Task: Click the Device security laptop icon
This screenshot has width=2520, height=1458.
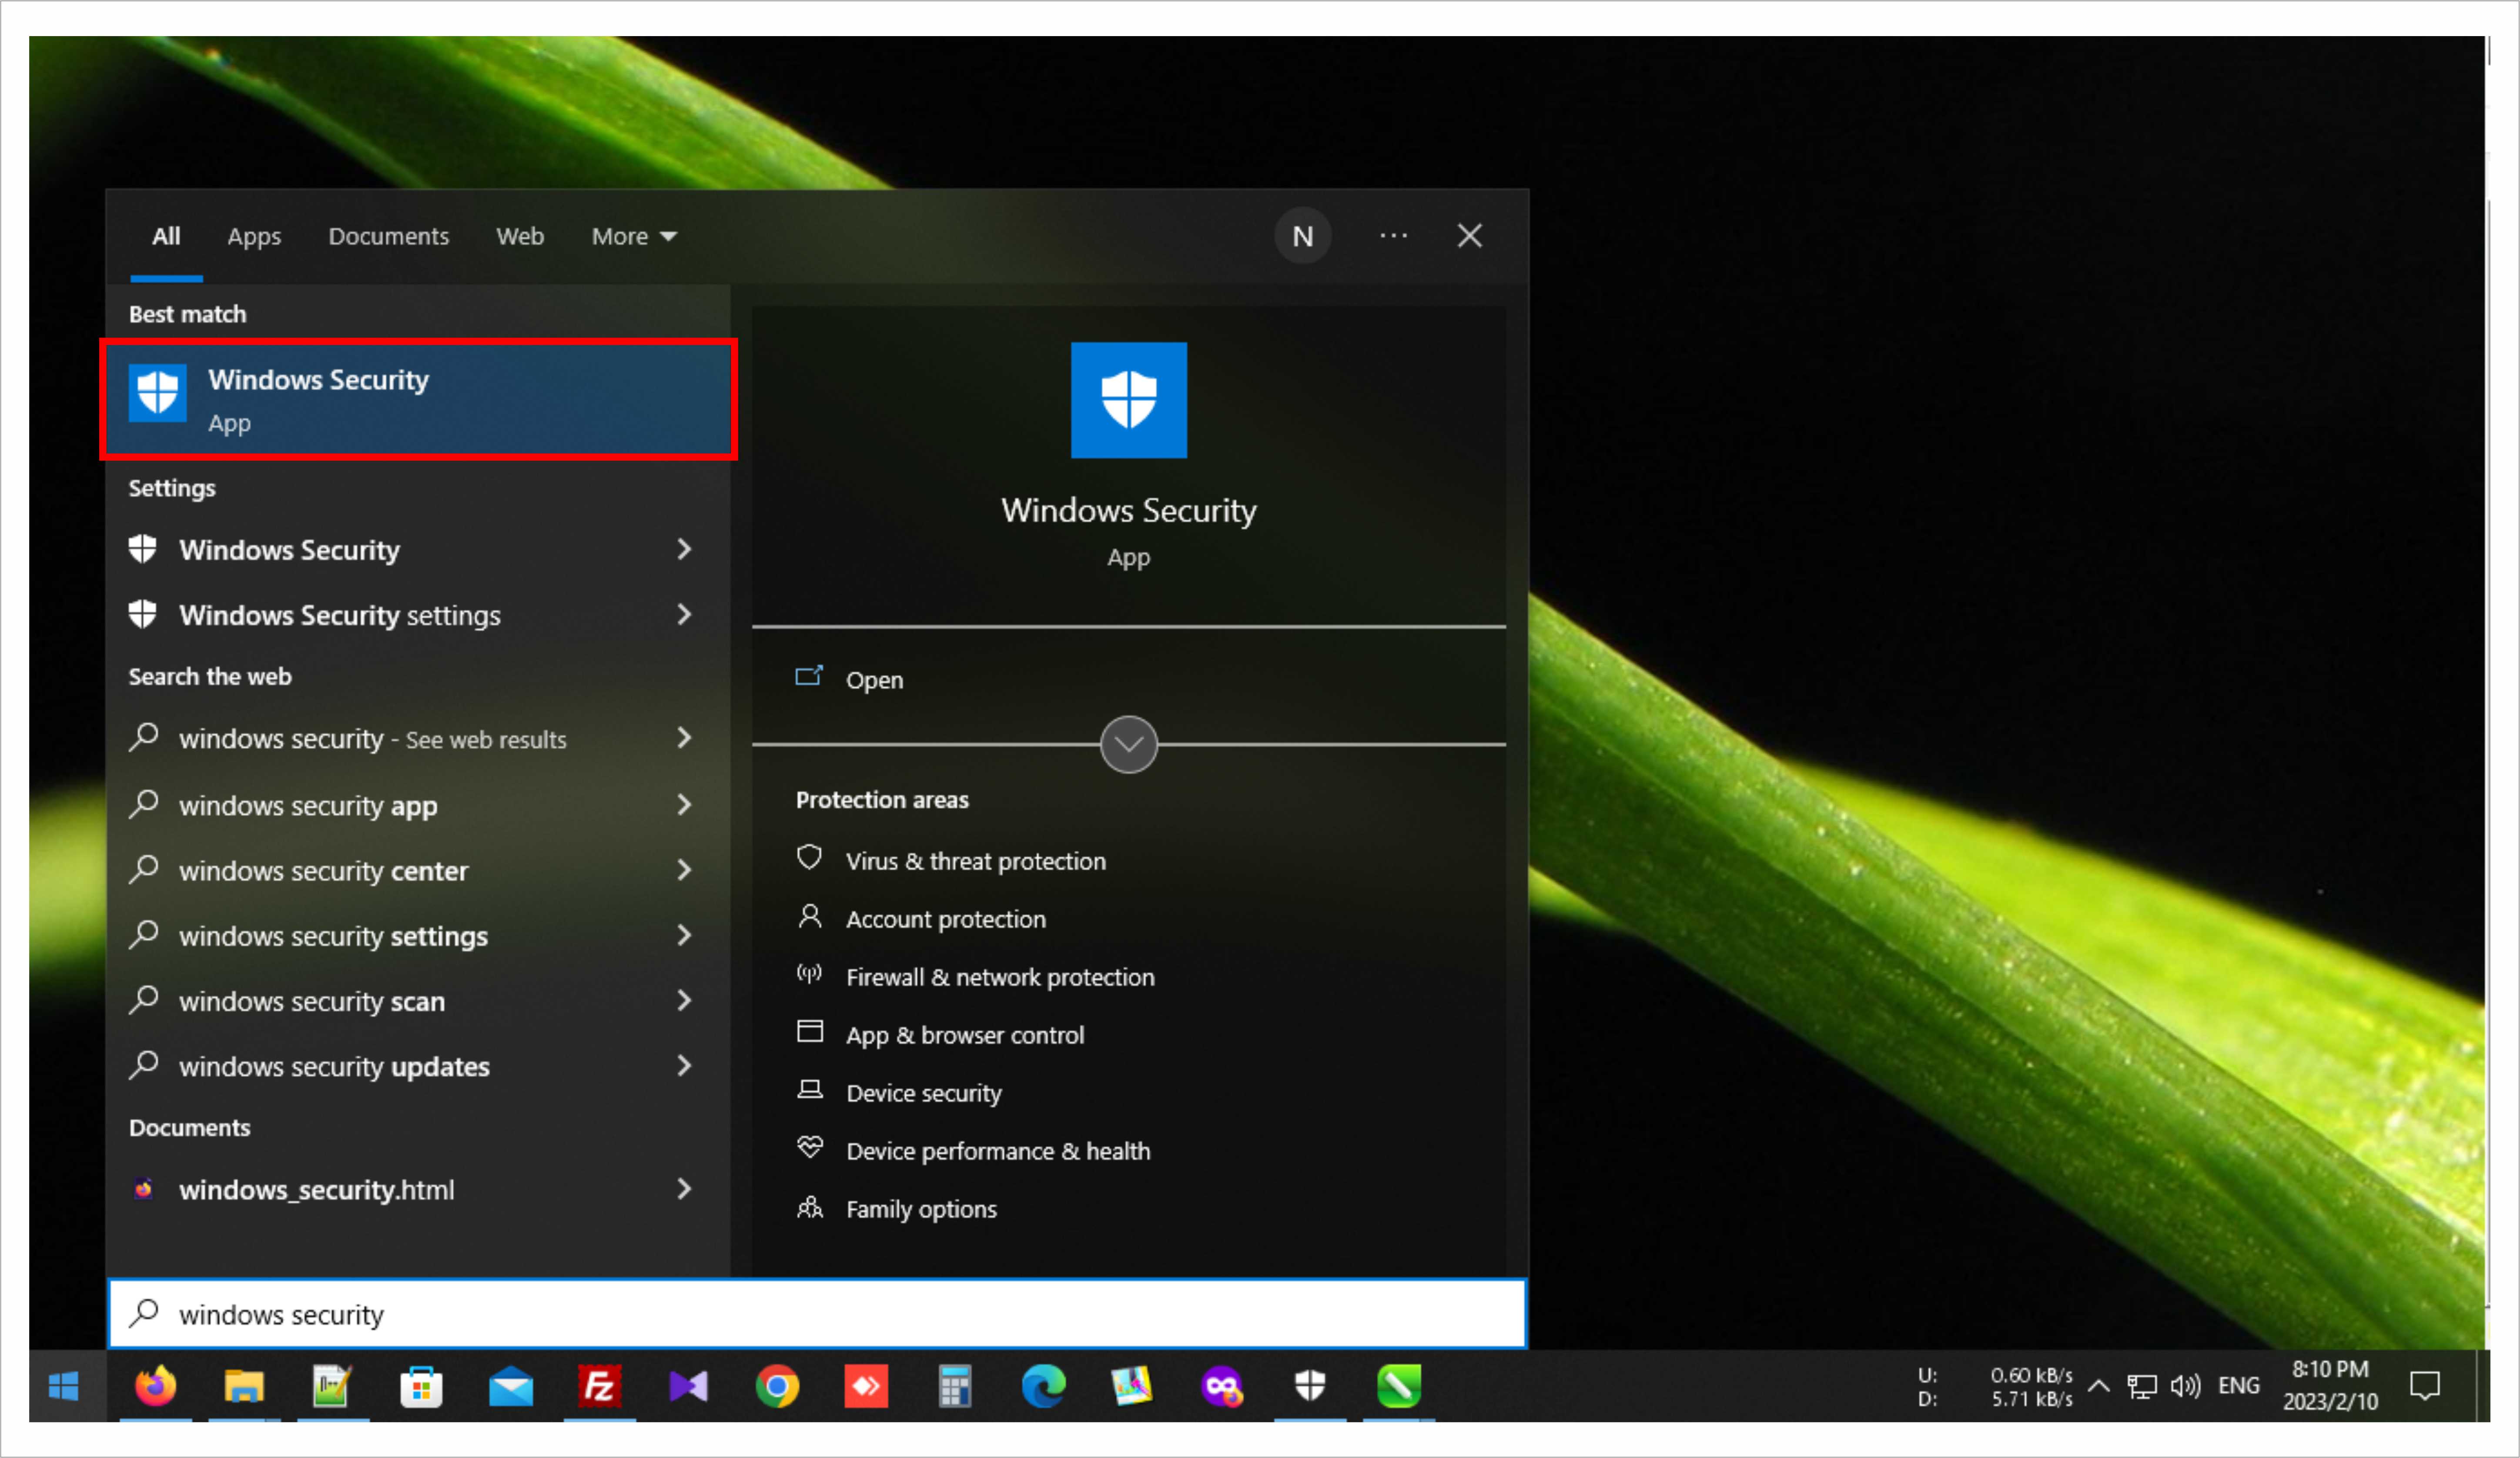Action: coord(809,1090)
